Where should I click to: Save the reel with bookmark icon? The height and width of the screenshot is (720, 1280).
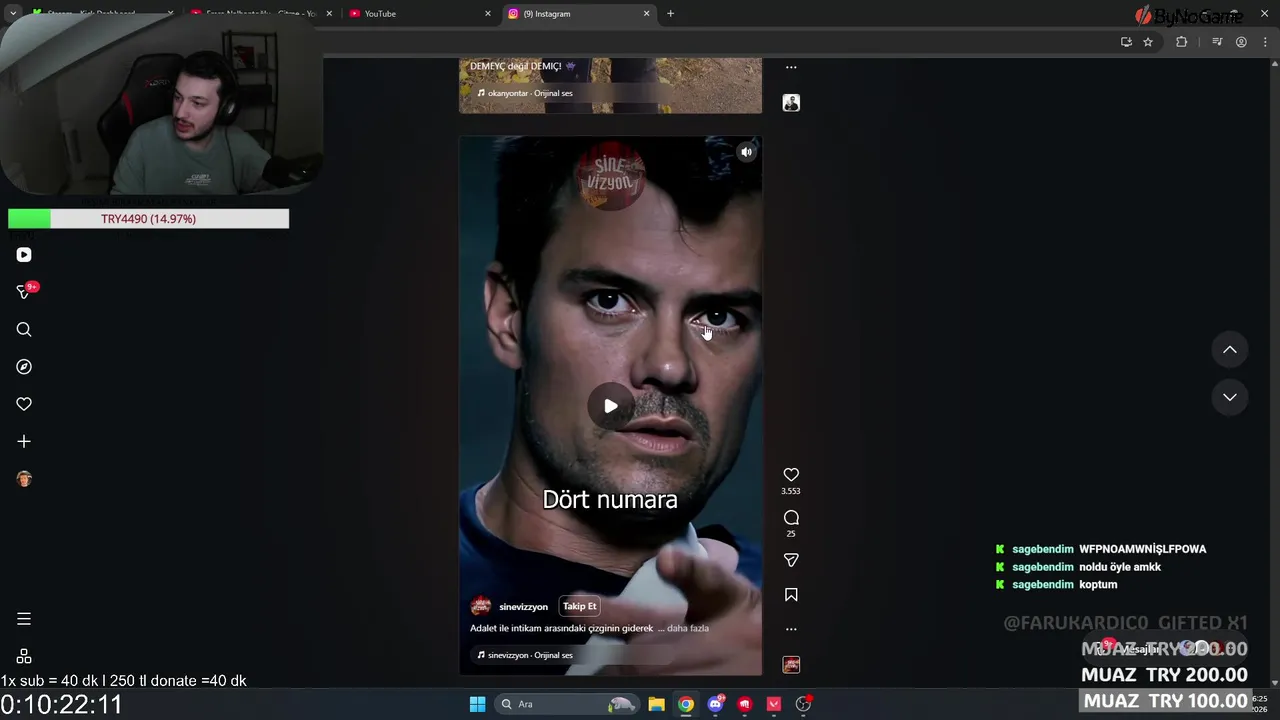[791, 595]
